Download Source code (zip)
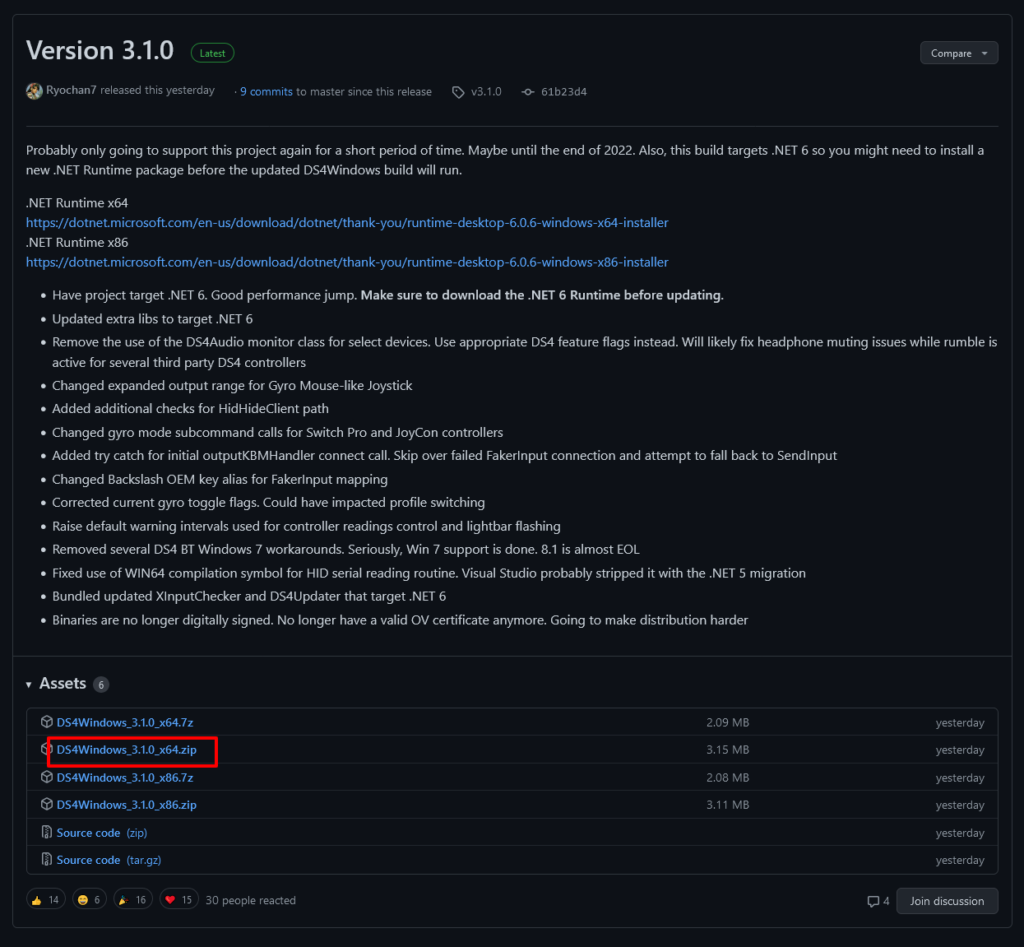The image size is (1024, 947). tap(102, 833)
